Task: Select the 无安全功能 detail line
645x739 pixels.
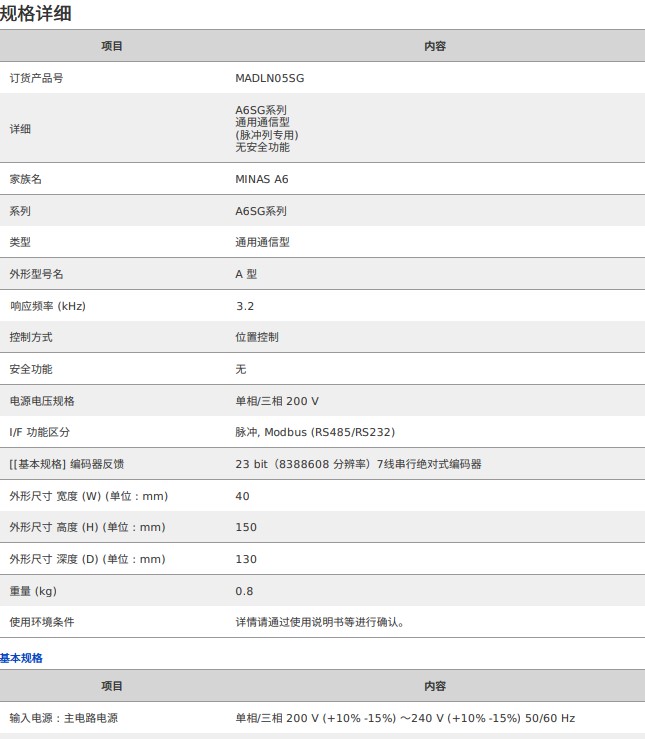Action: 262,147
